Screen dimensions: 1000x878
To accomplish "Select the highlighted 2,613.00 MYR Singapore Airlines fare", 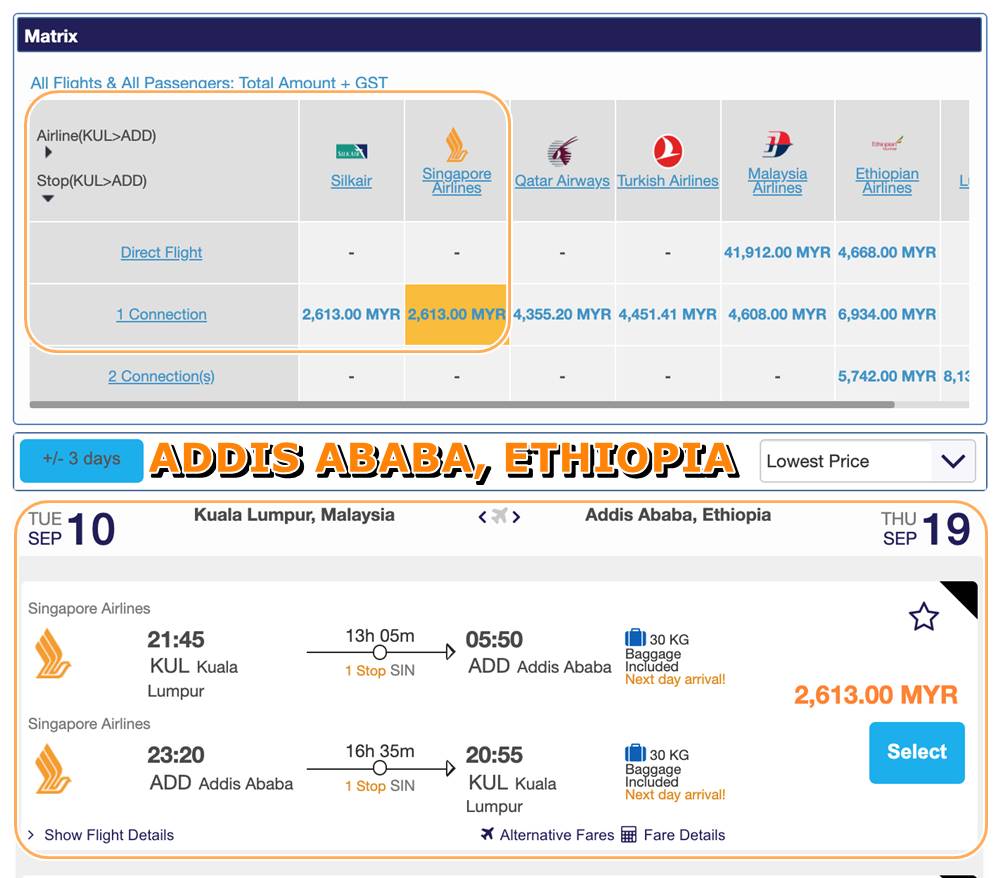I will pos(457,314).
